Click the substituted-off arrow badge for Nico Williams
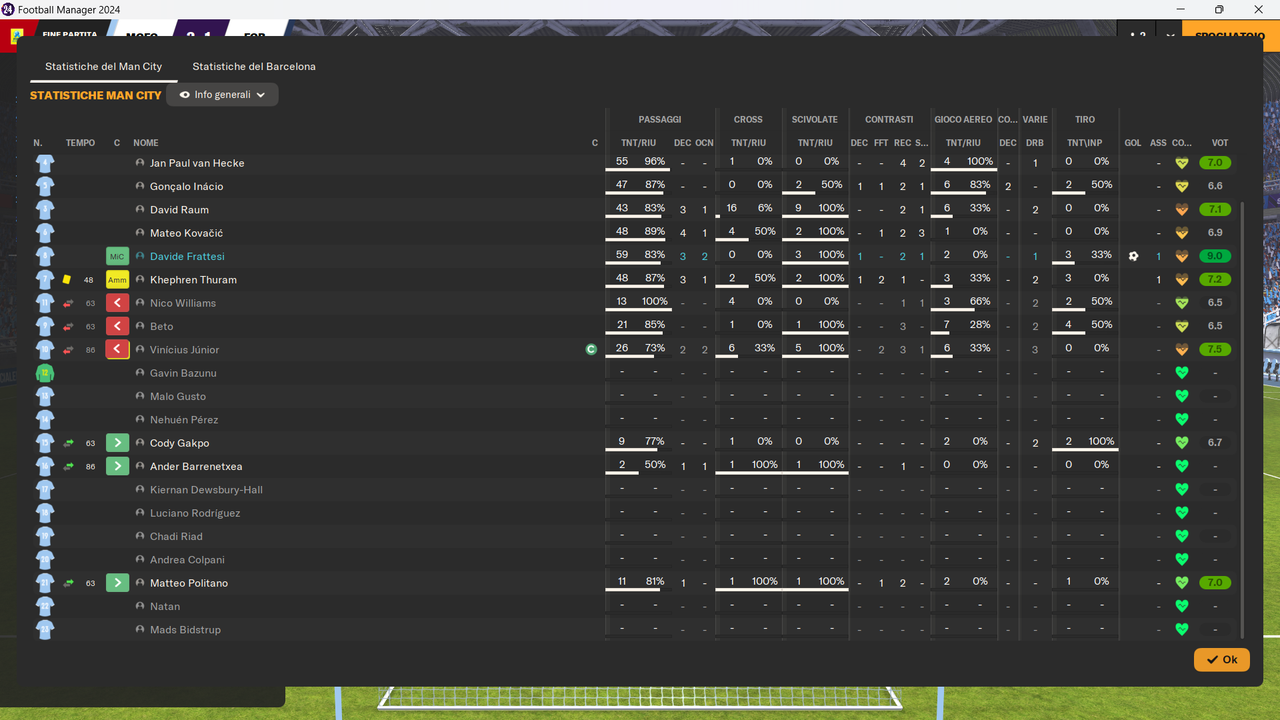1280x720 pixels. point(117,303)
